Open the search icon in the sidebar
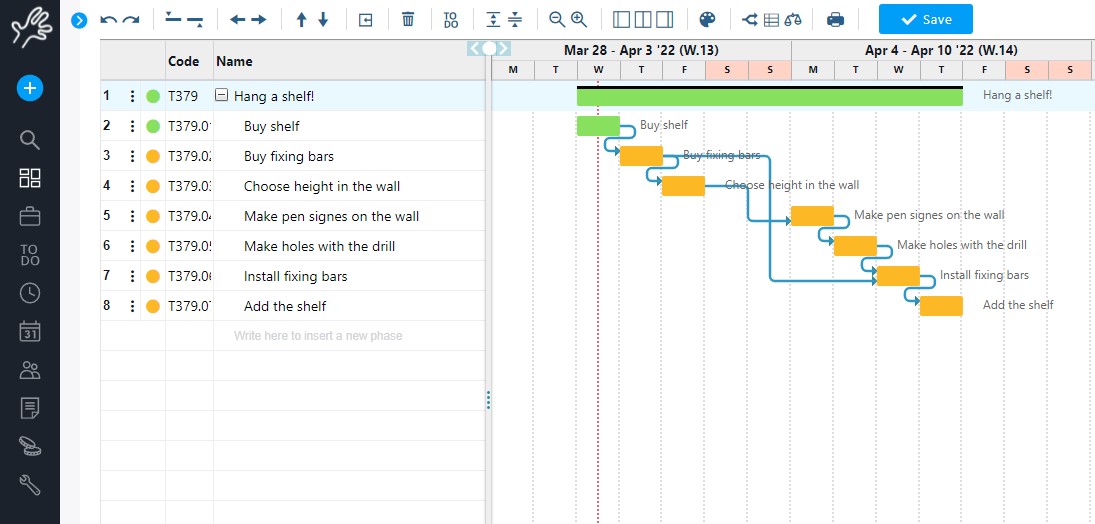This screenshot has width=1095, height=524. (30, 139)
